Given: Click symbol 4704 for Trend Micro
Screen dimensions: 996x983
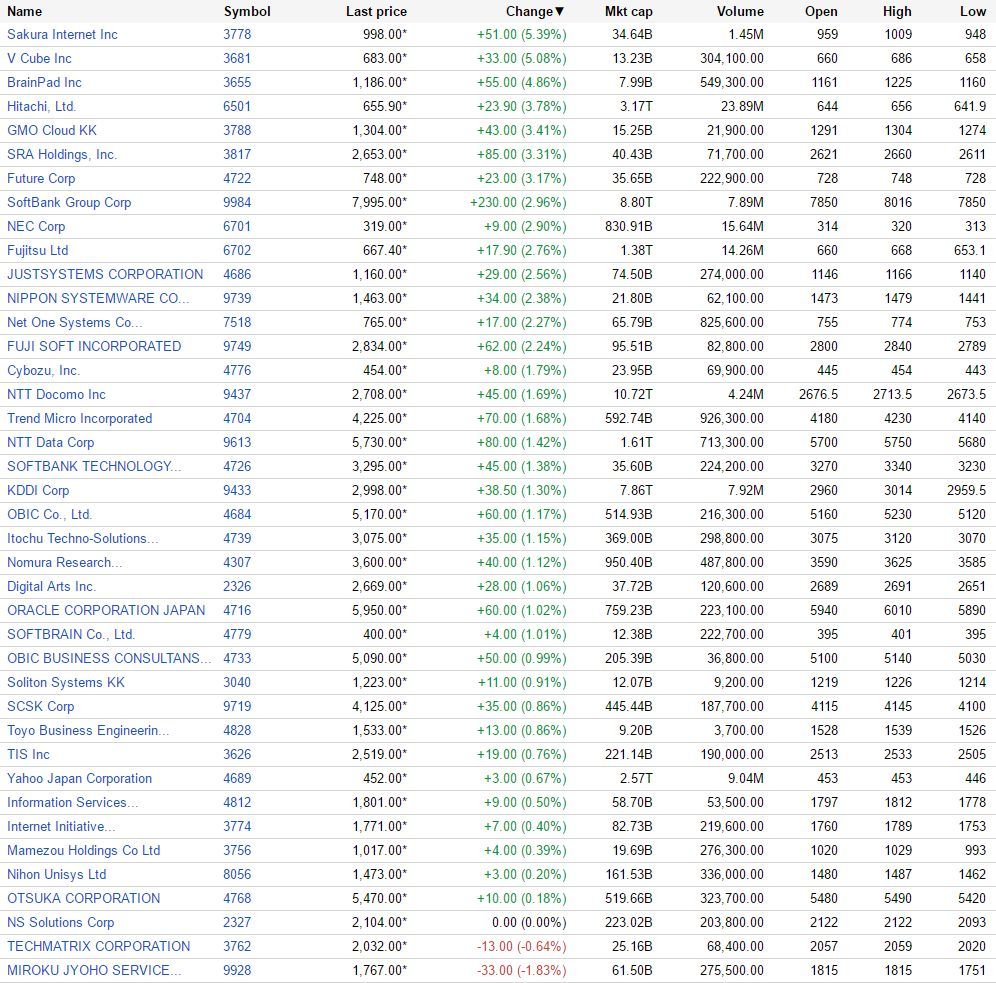Looking at the screenshot, I should tap(237, 418).
